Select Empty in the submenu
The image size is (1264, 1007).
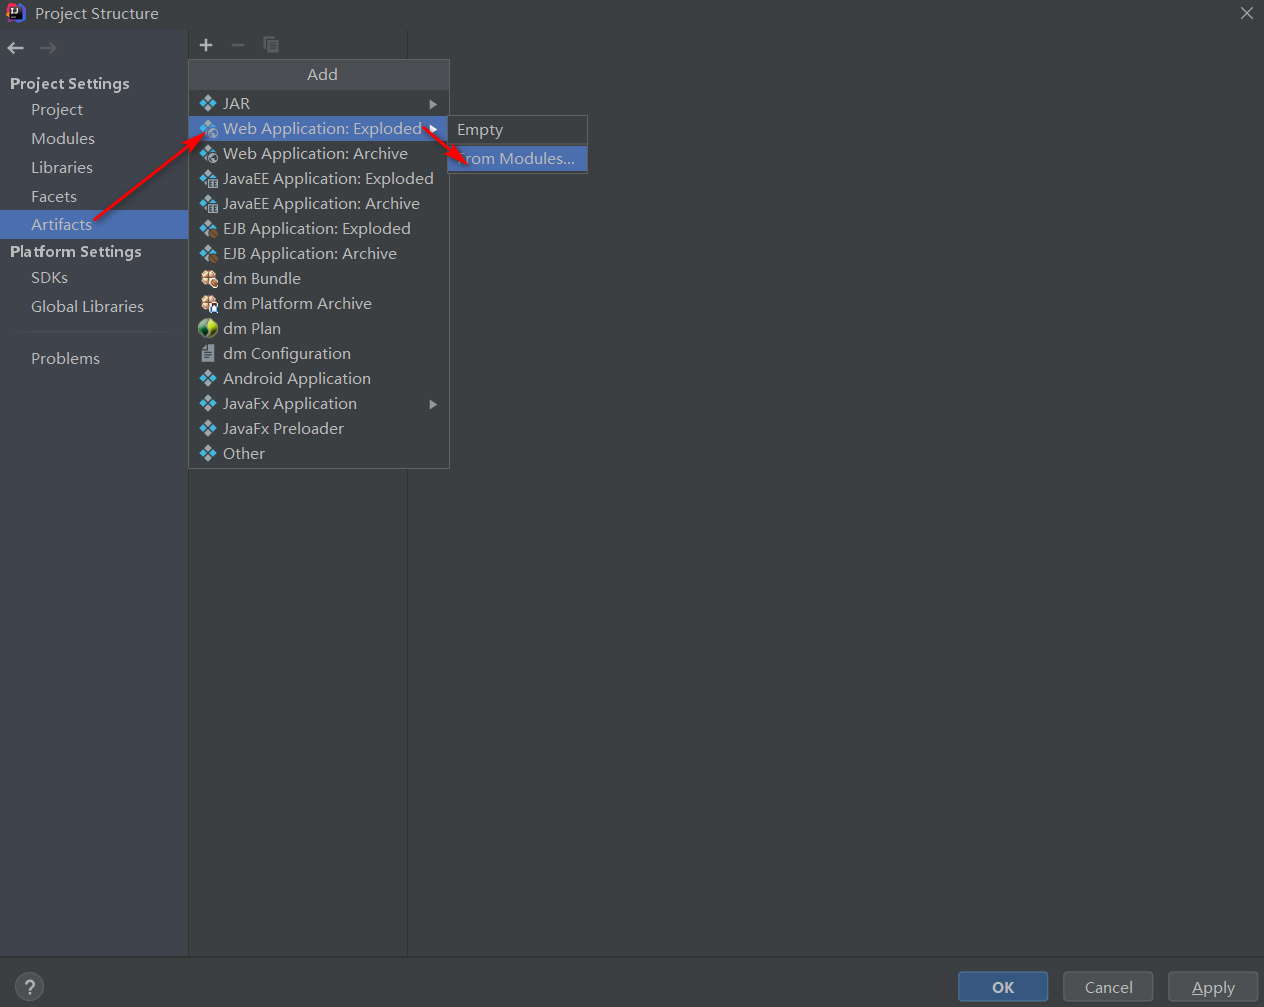tap(517, 130)
